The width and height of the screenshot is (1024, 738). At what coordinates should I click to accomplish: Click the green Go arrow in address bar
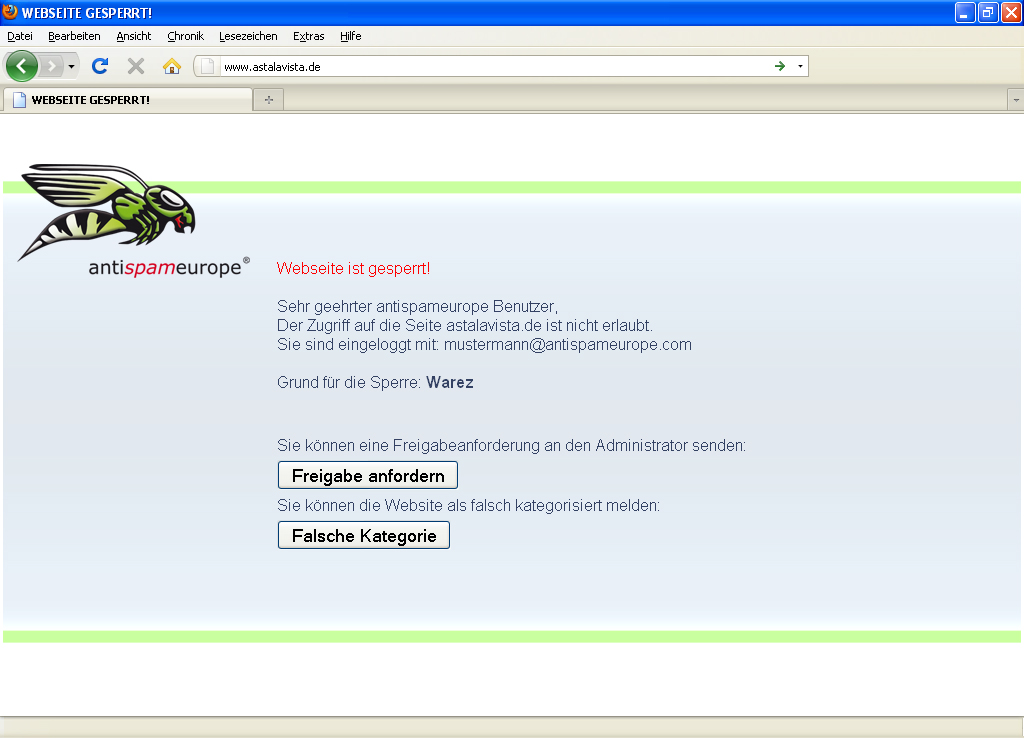click(780, 66)
